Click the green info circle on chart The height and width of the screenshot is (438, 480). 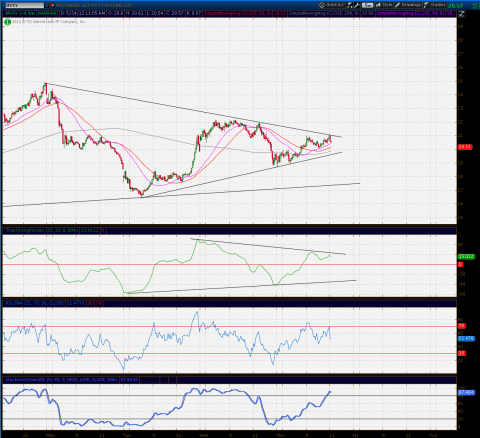pos(7,22)
